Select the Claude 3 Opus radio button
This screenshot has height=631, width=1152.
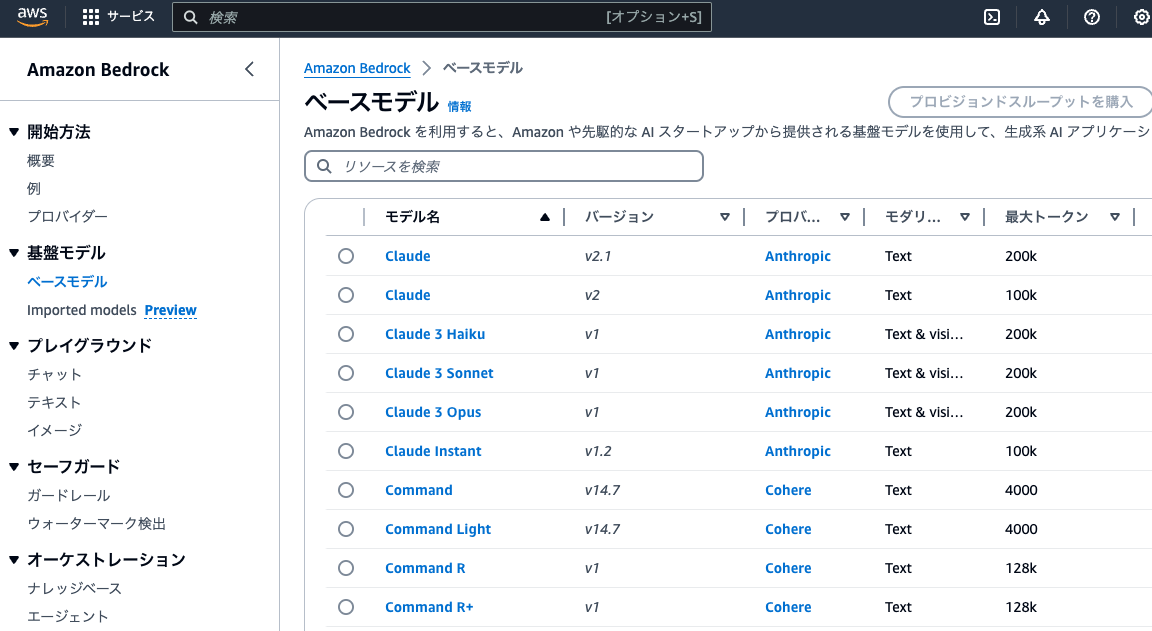(346, 412)
